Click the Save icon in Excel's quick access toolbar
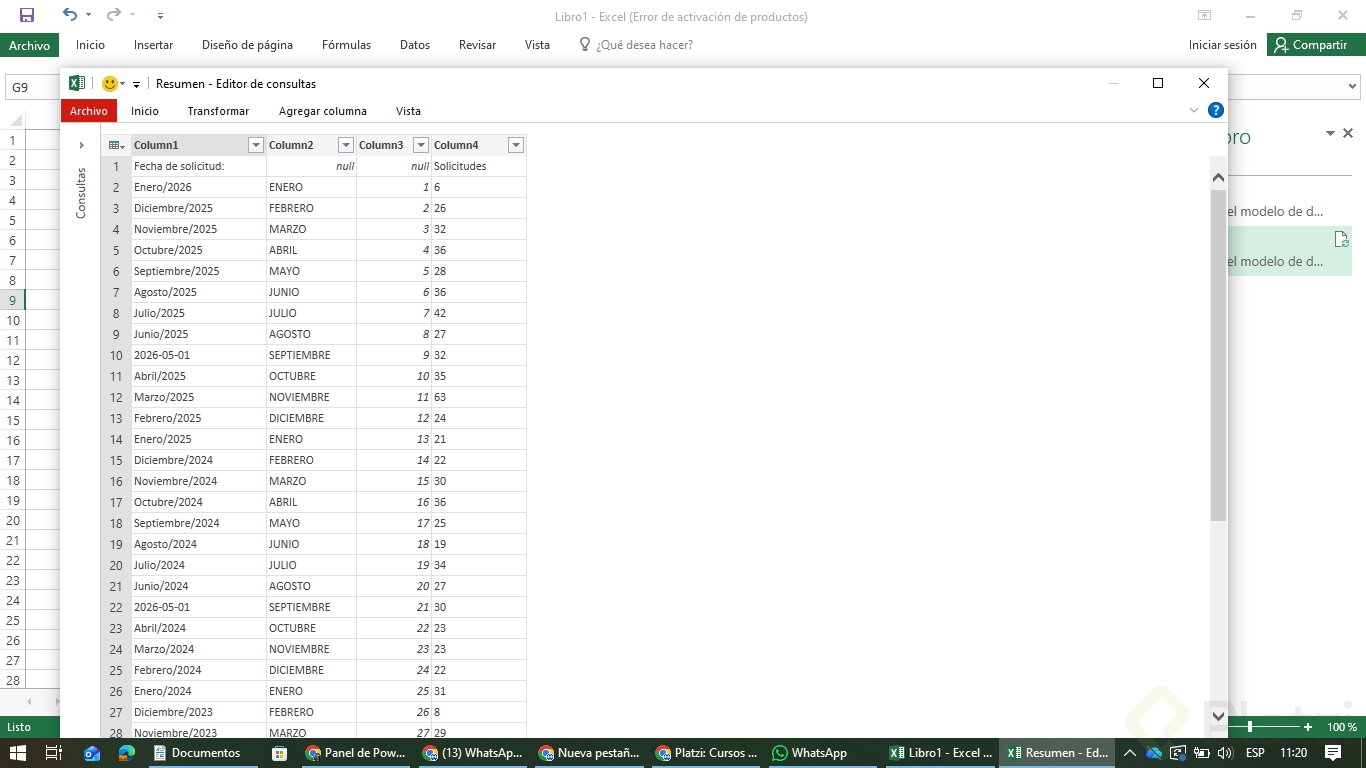 coord(27,15)
